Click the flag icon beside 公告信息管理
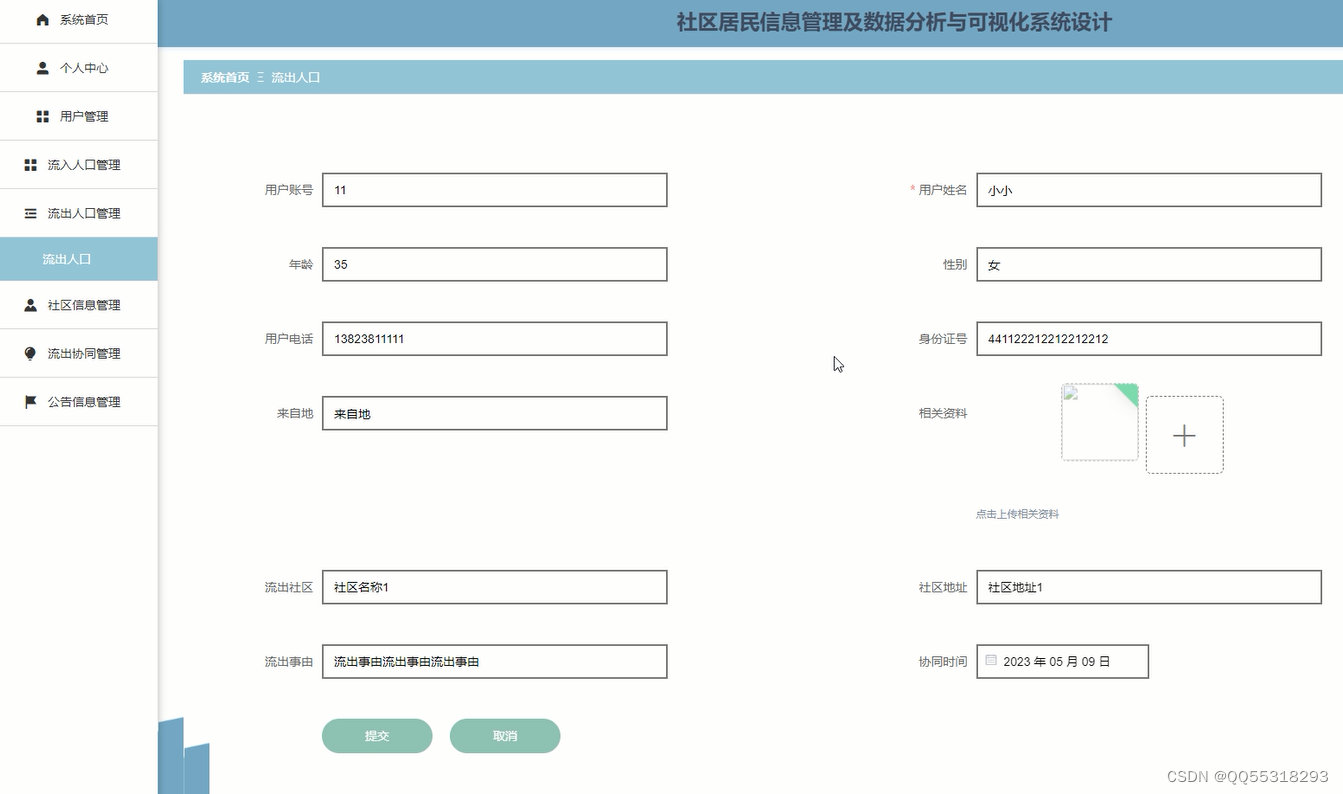1343x794 pixels. pos(30,402)
